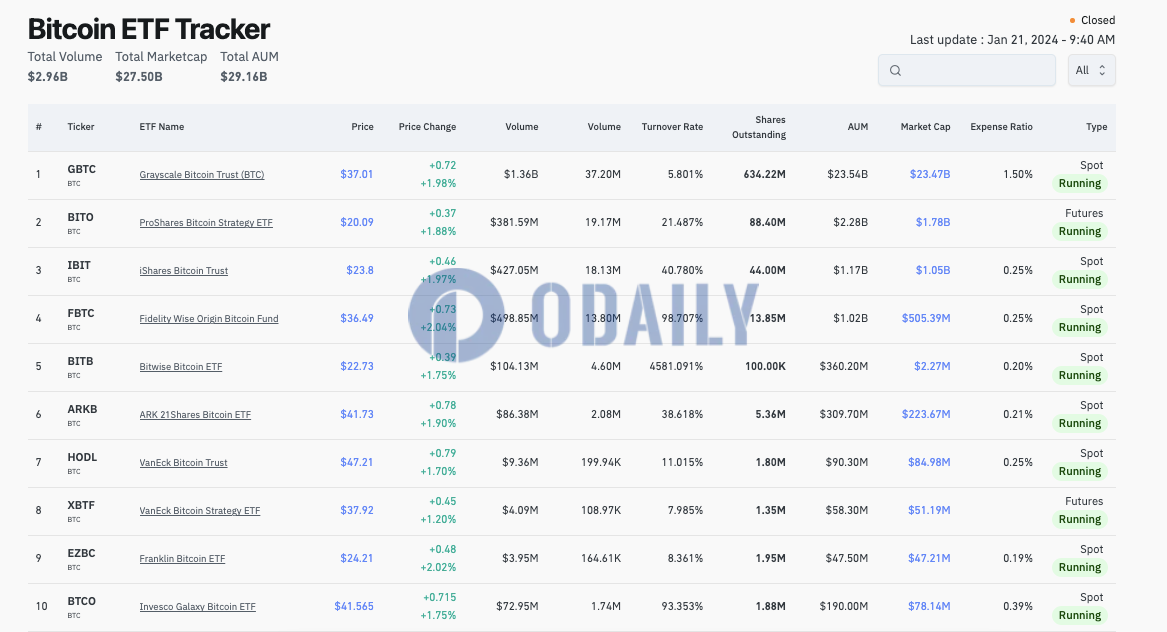Viewport: 1167px width, 632px height.
Task: Click the XBTF ticker
Action: (81, 505)
